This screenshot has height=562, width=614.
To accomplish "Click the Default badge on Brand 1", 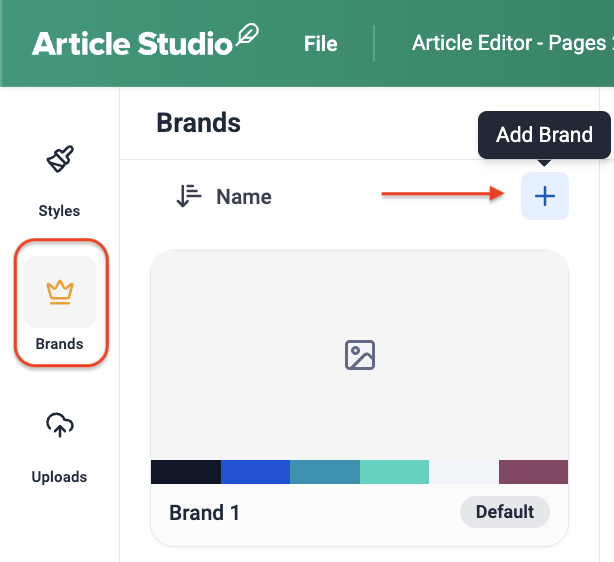I will click(x=504, y=512).
